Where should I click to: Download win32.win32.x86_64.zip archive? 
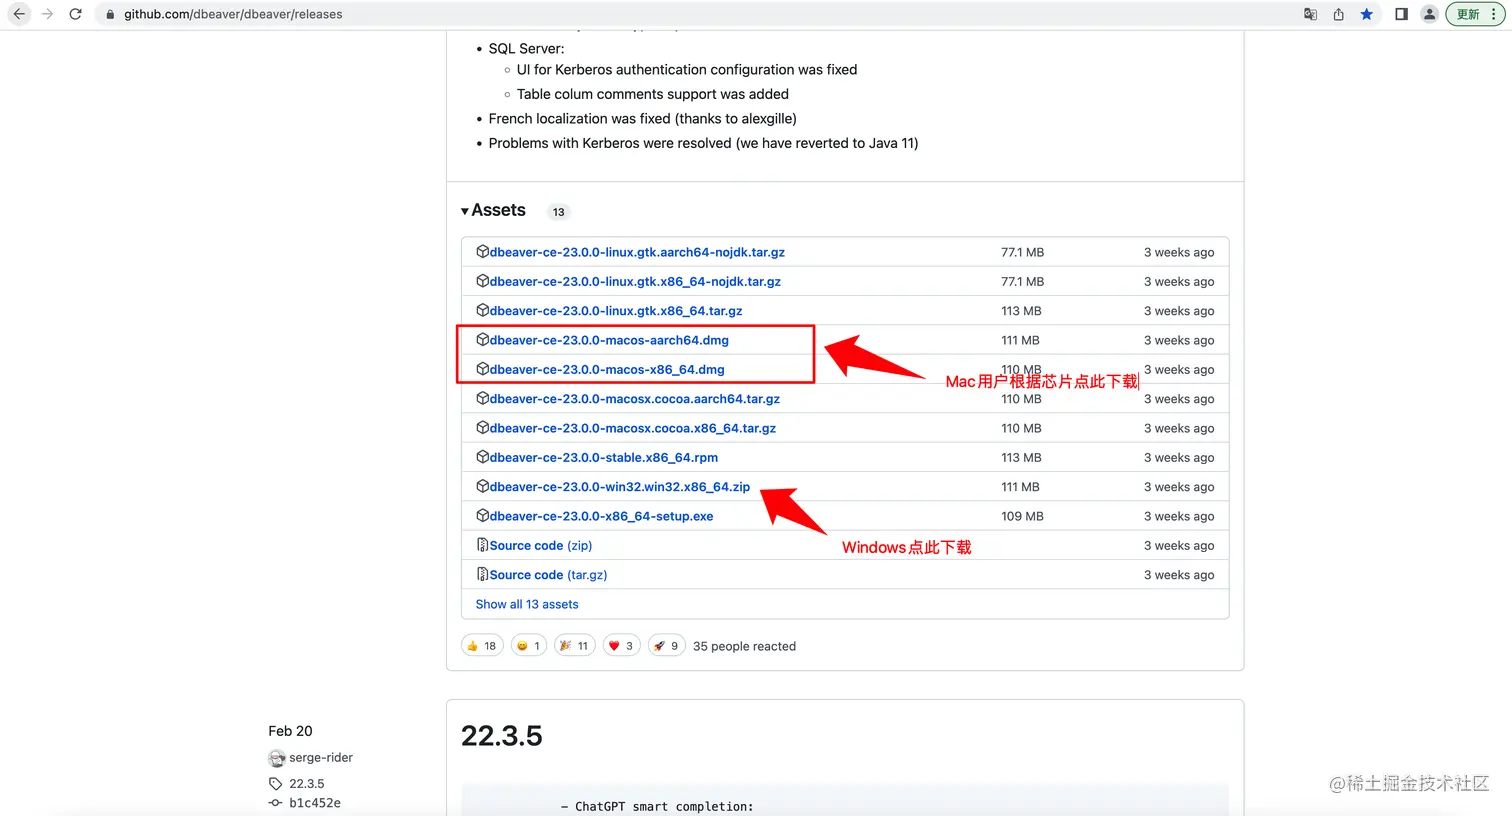click(620, 487)
